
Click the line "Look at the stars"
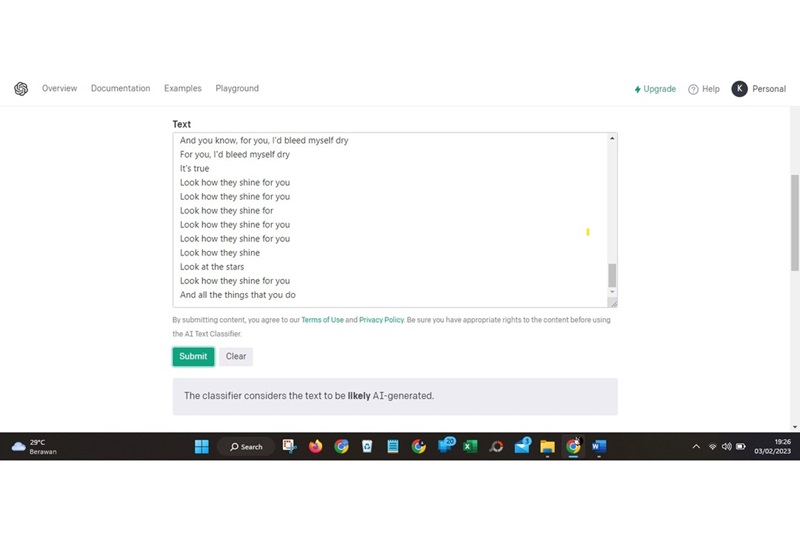tap(212, 267)
